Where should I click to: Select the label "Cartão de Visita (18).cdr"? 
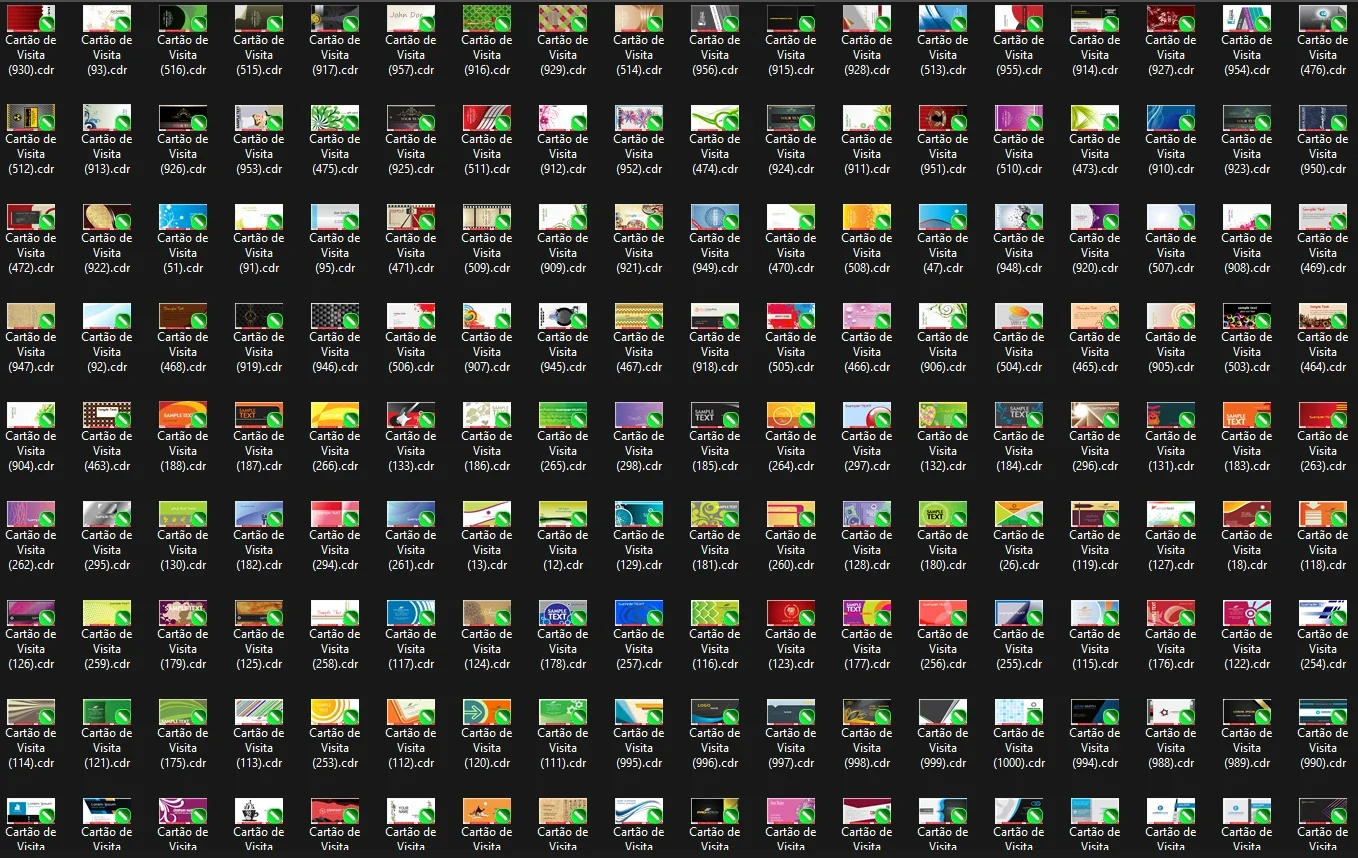pos(1247,550)
